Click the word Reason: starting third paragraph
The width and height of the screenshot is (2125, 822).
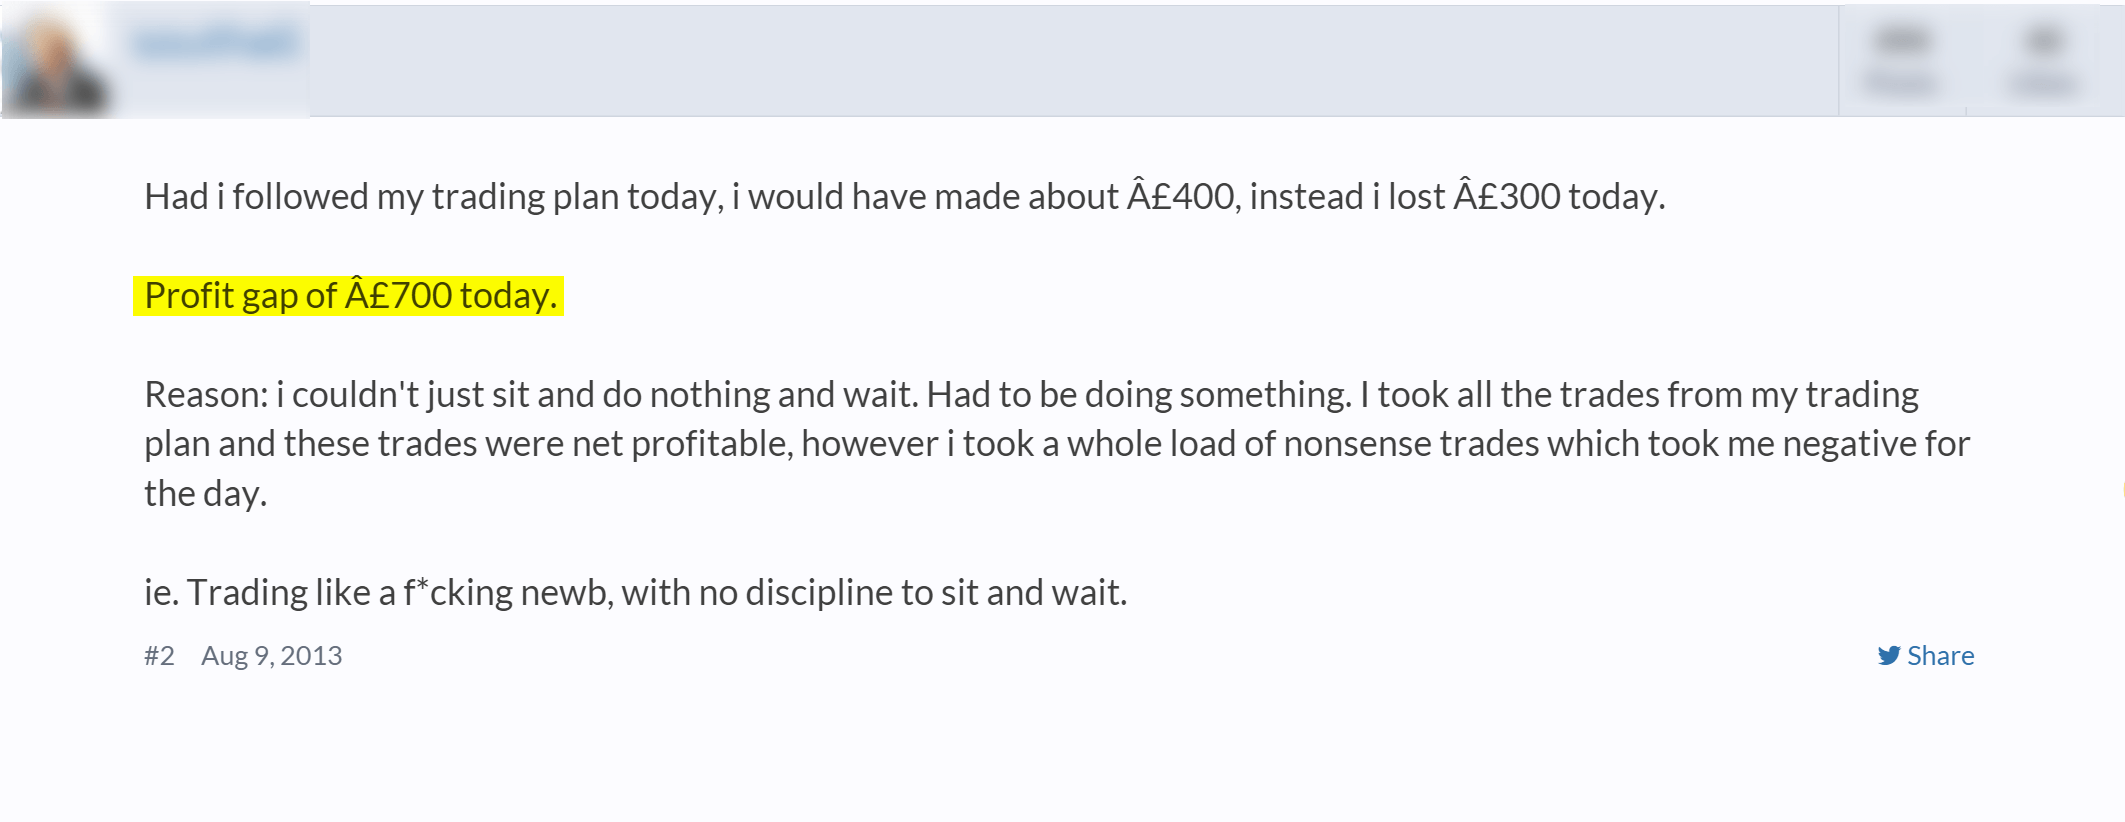point(206,395)
